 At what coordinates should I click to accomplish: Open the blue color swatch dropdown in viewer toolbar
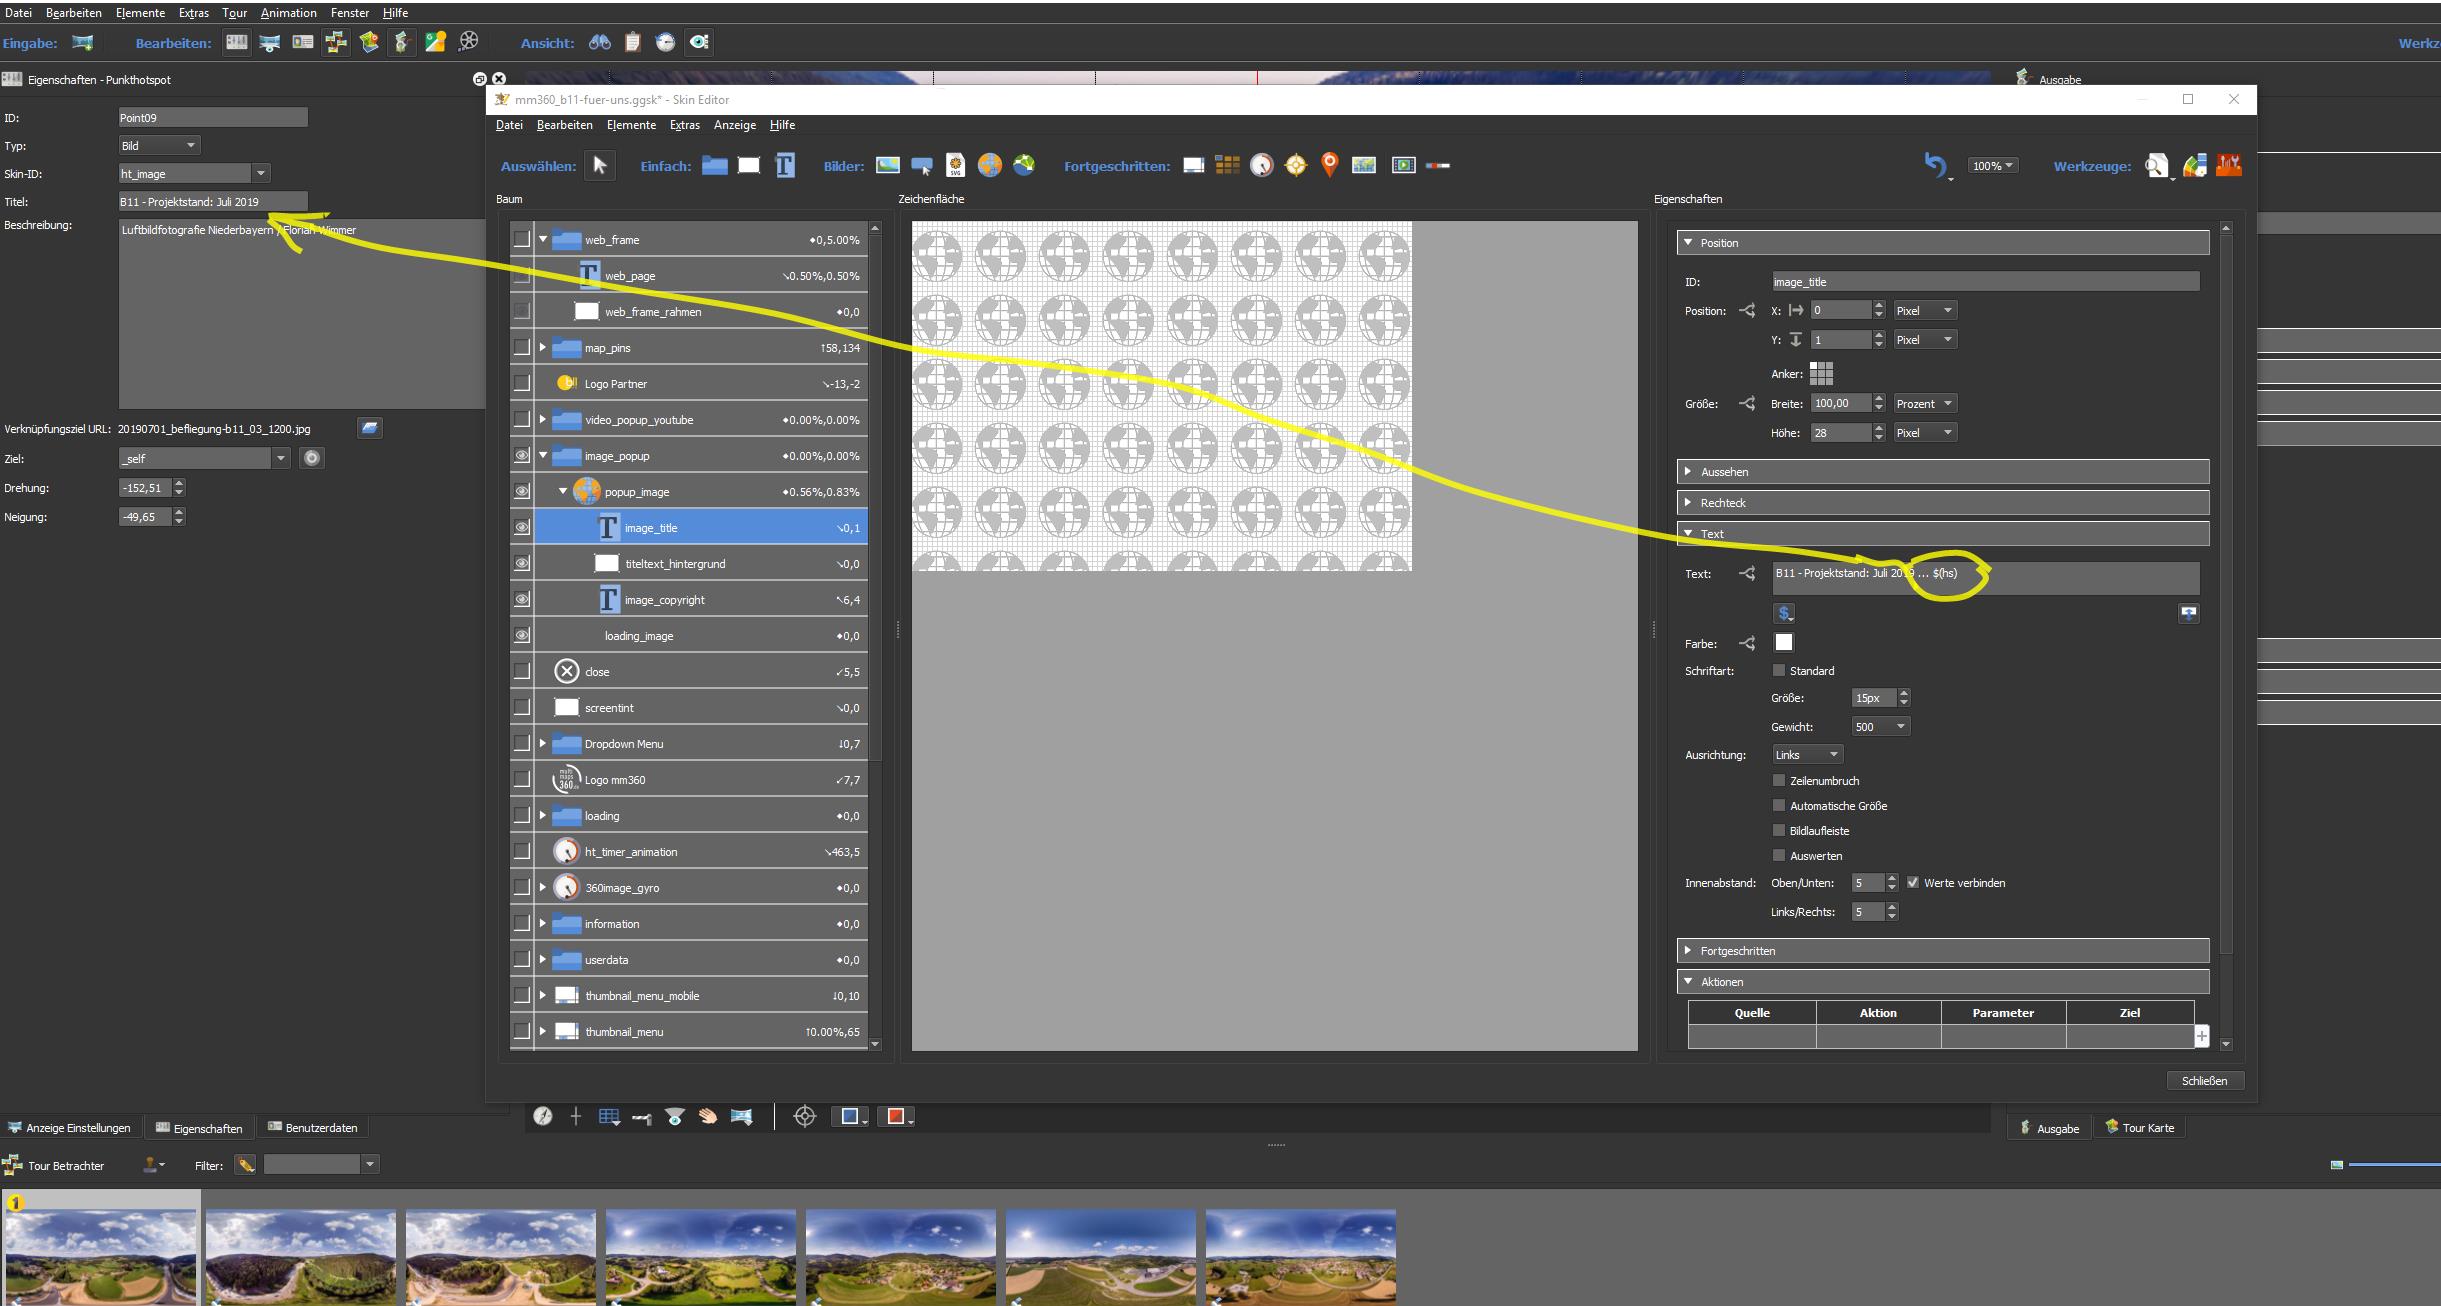coord(851,1117)
